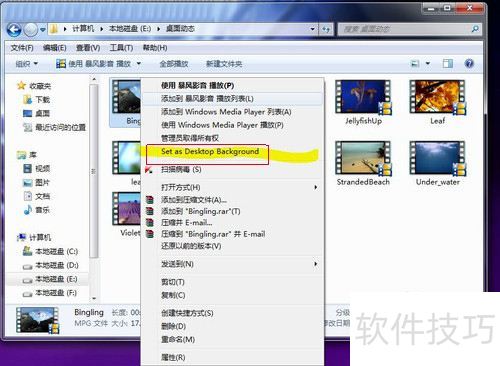Click the Back navigation arrow button
The image size is (500, 366).
tap(14, 30)
